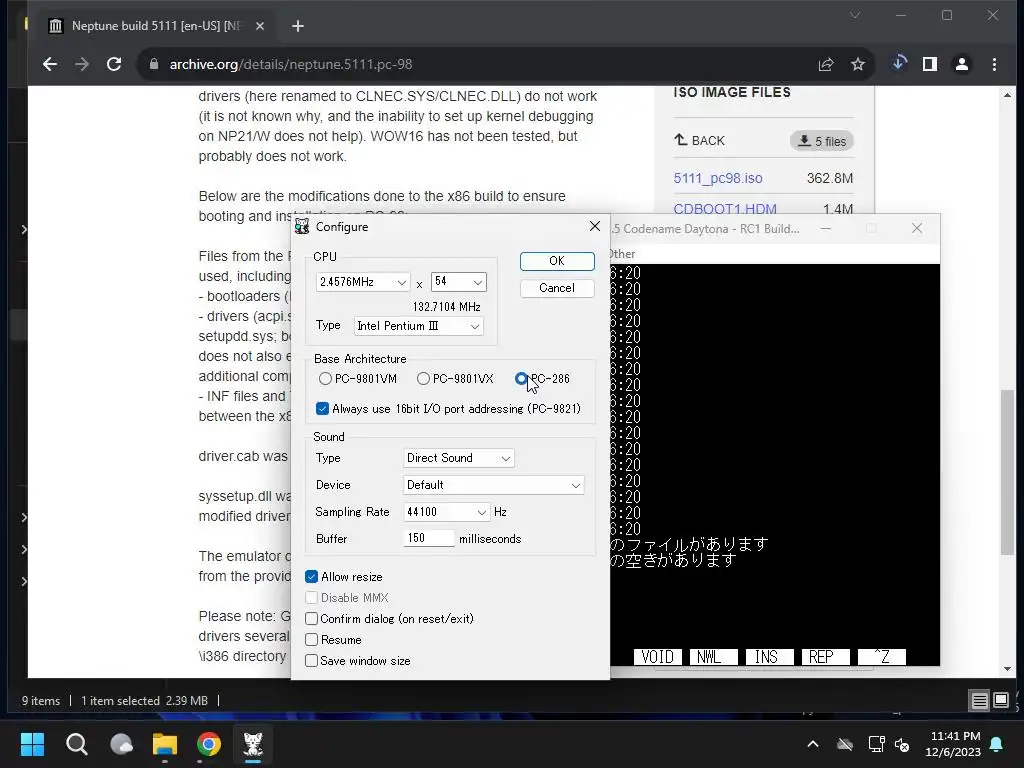This screenshot has height=768, width=1024.
Task: Reload the archive.org page
Action: click(114, 64)
